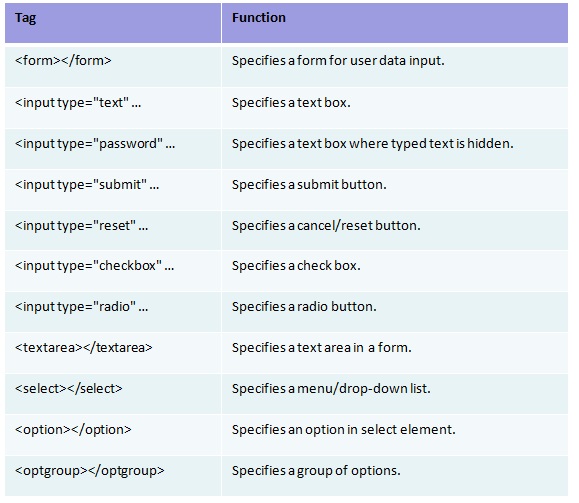The height and width of the screenshot is (503, 579).
Task: Click 'Specifies an option in select element'
Action: pos(343,430)
